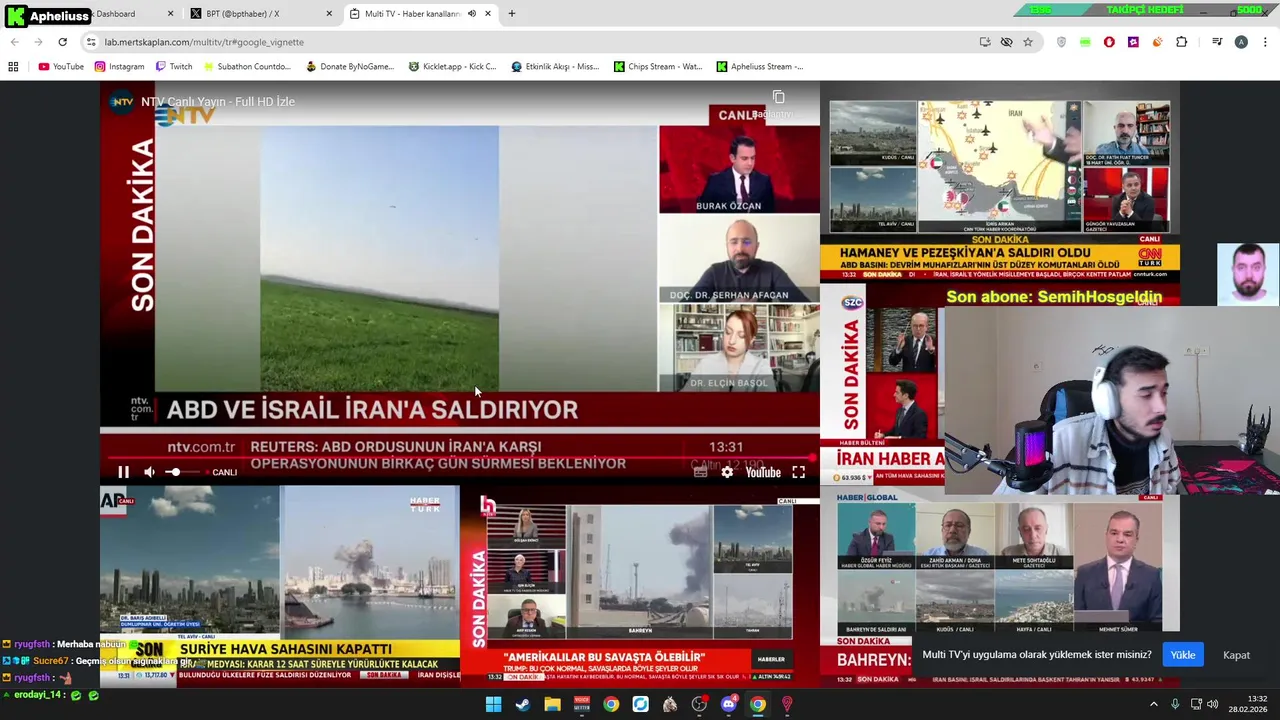
Task: Mute the Multi TV tab audio icon
Action: pyautogui.click(x=472, y=14)
